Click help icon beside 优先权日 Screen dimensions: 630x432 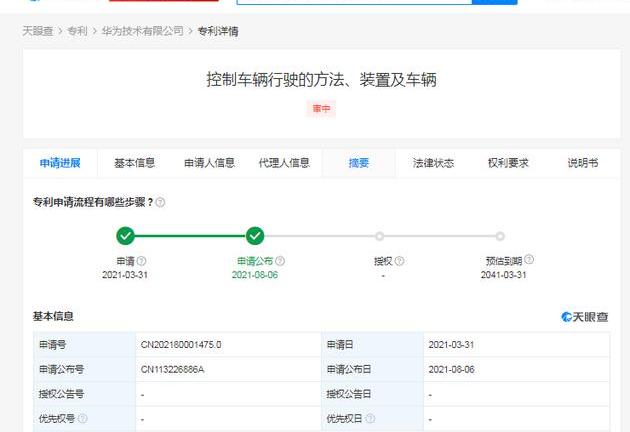pos(370,418)
